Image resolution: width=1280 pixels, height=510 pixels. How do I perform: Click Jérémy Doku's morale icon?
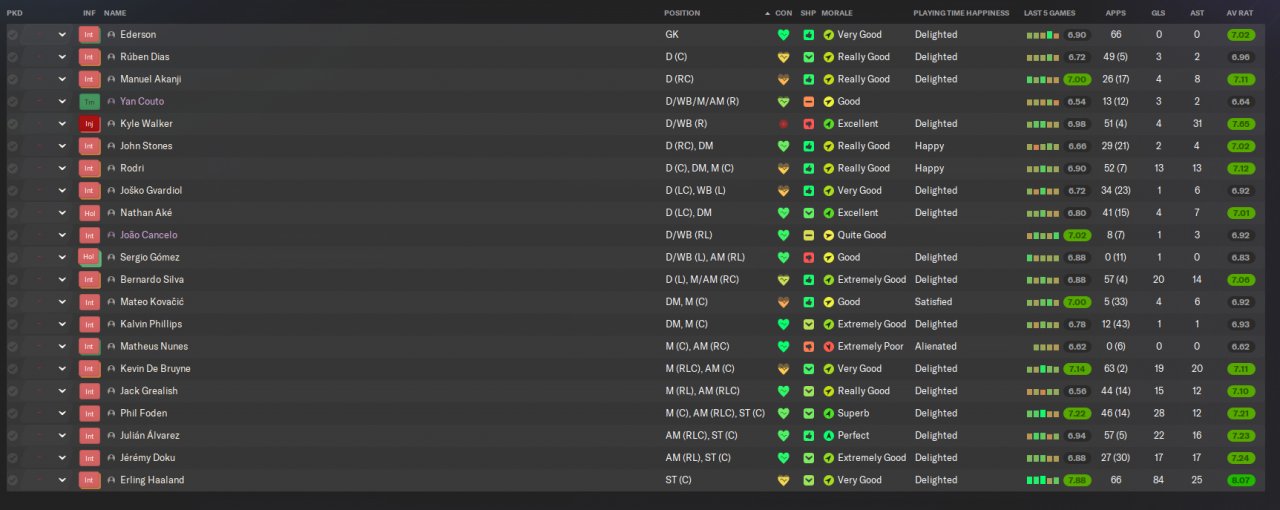click(828, 458)
